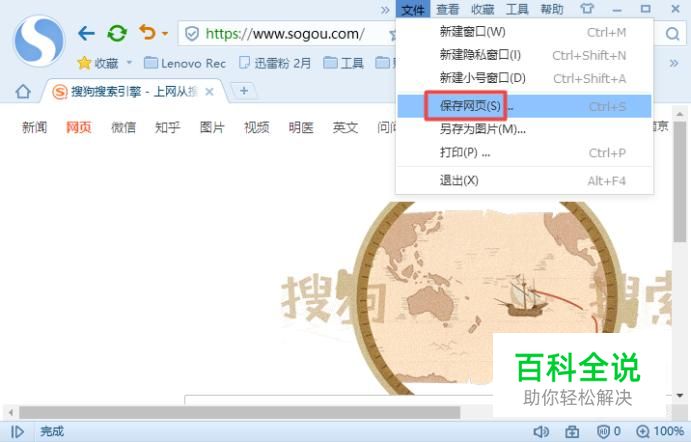Click the address bar URL field
691x442 pixels.
pos(286,33)
